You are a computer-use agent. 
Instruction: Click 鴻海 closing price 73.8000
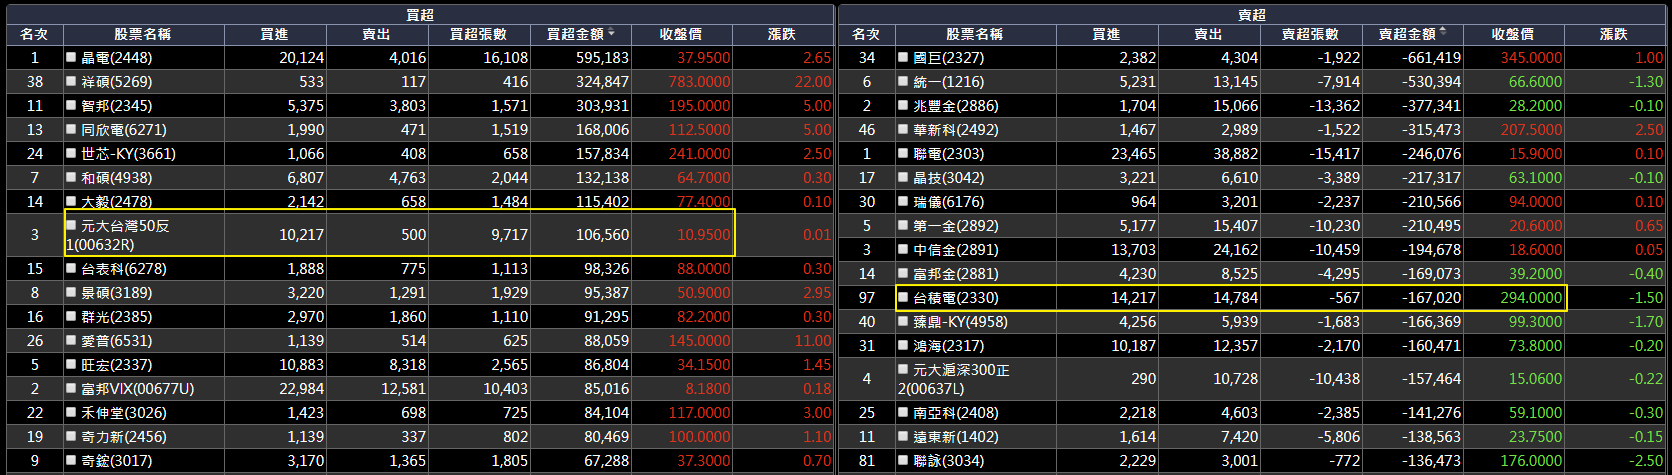(x=1535, y=346)
